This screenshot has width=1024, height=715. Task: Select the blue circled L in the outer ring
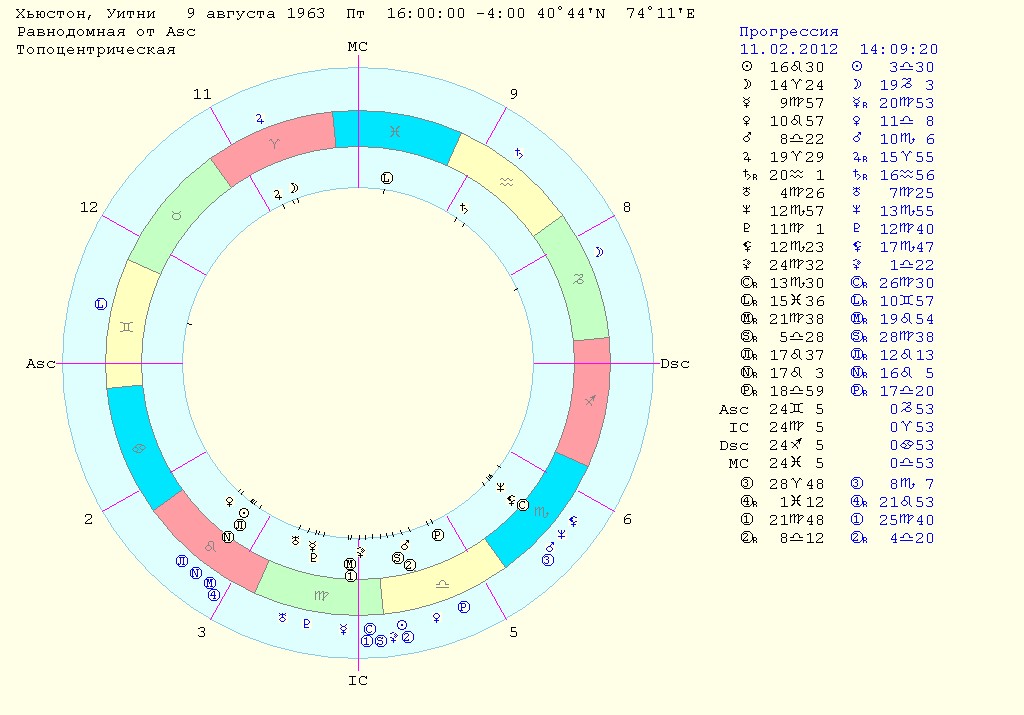pyautogui.click(x=100, y=304)
